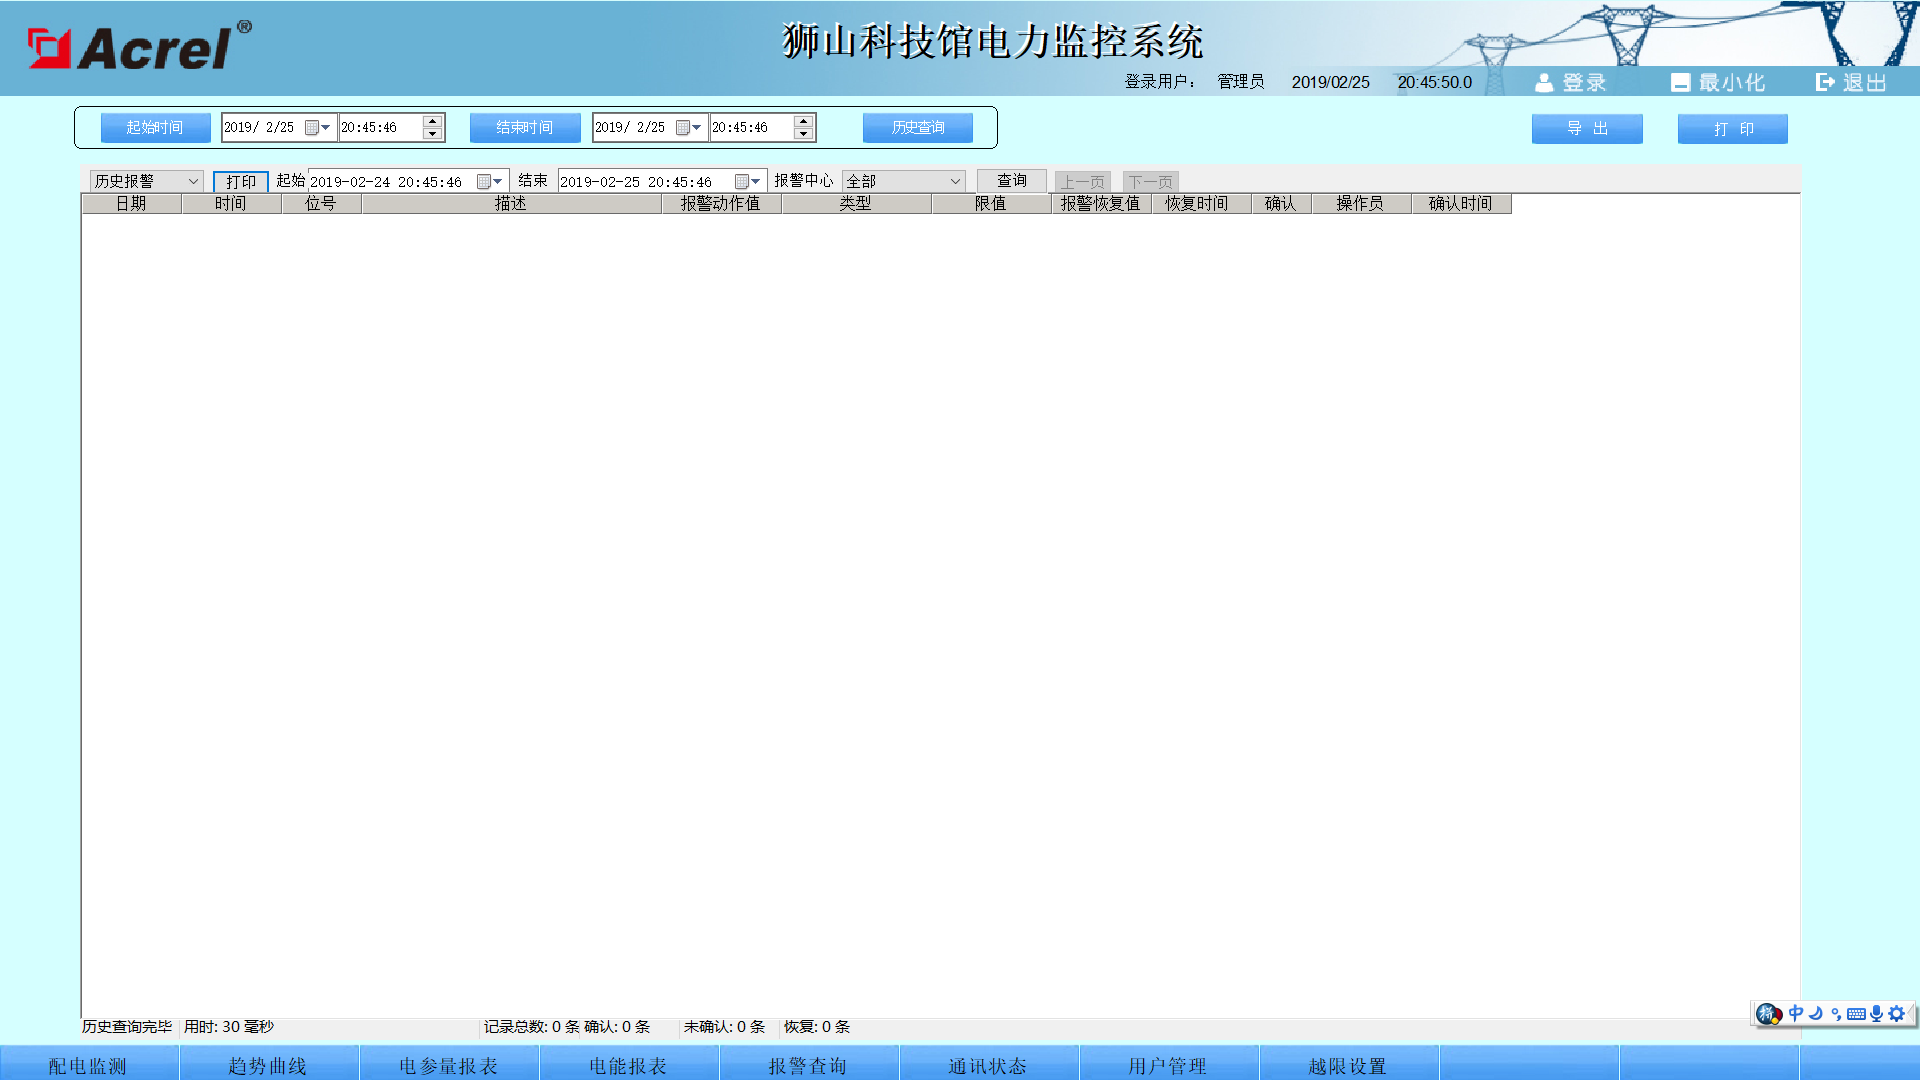The width and height of the screenshot is (1920, 1080).
Task: Toggle IME 中 Chinese/English mode
Action: (x=1796, y=1014)
